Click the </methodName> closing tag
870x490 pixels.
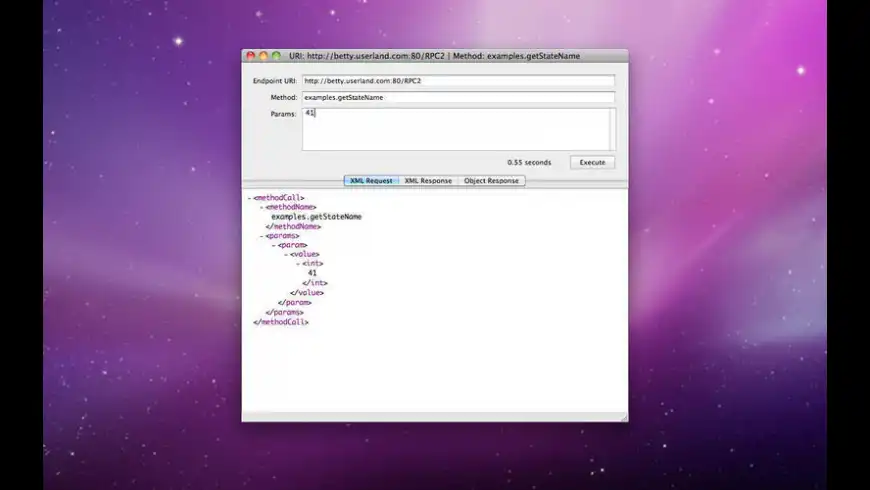point(294,226)
